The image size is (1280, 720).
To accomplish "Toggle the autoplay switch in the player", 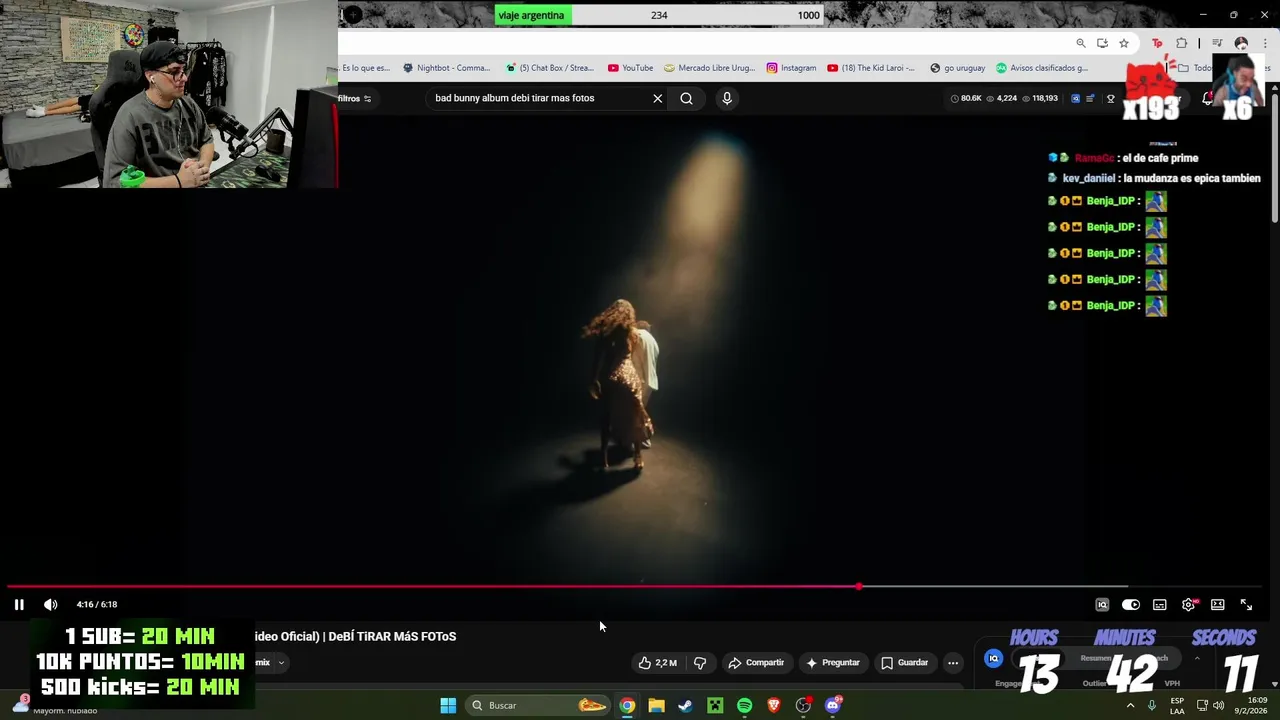I will tap(1131, 605).
